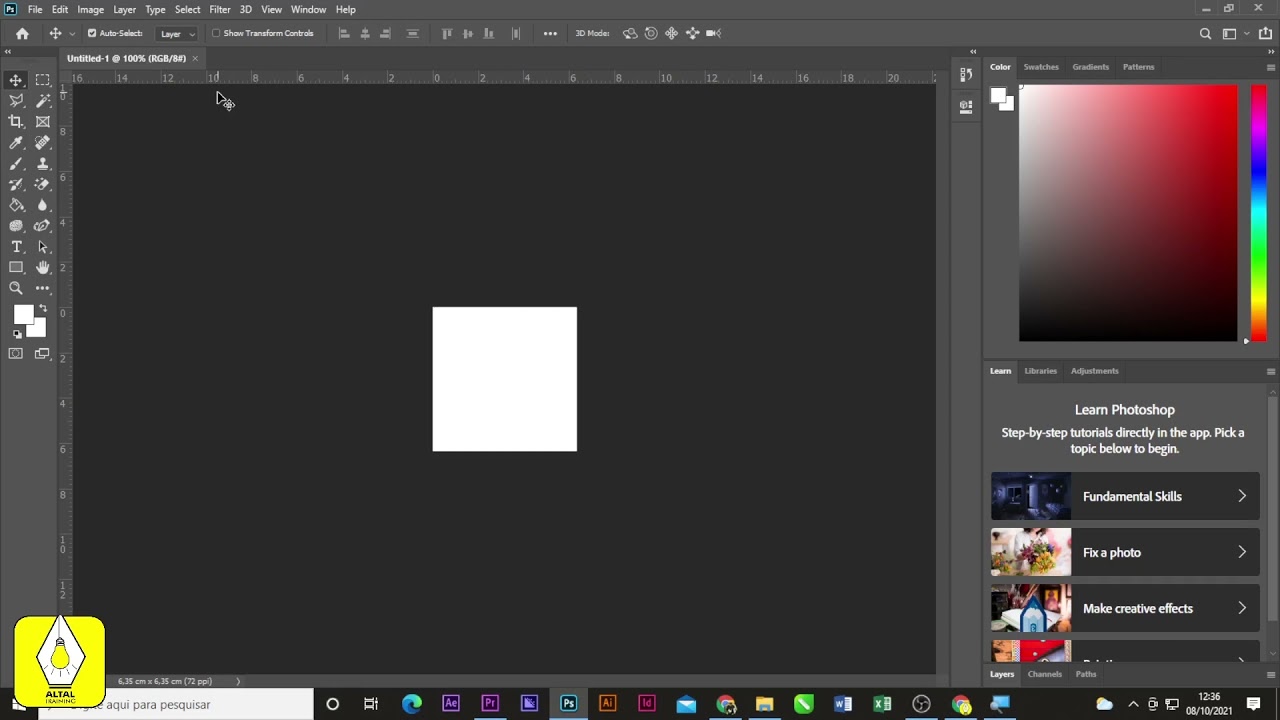Select the Move tool in the toolbox
Image resolution: width=1280 pixels, height=720 pixels.
tap(16, 80)
